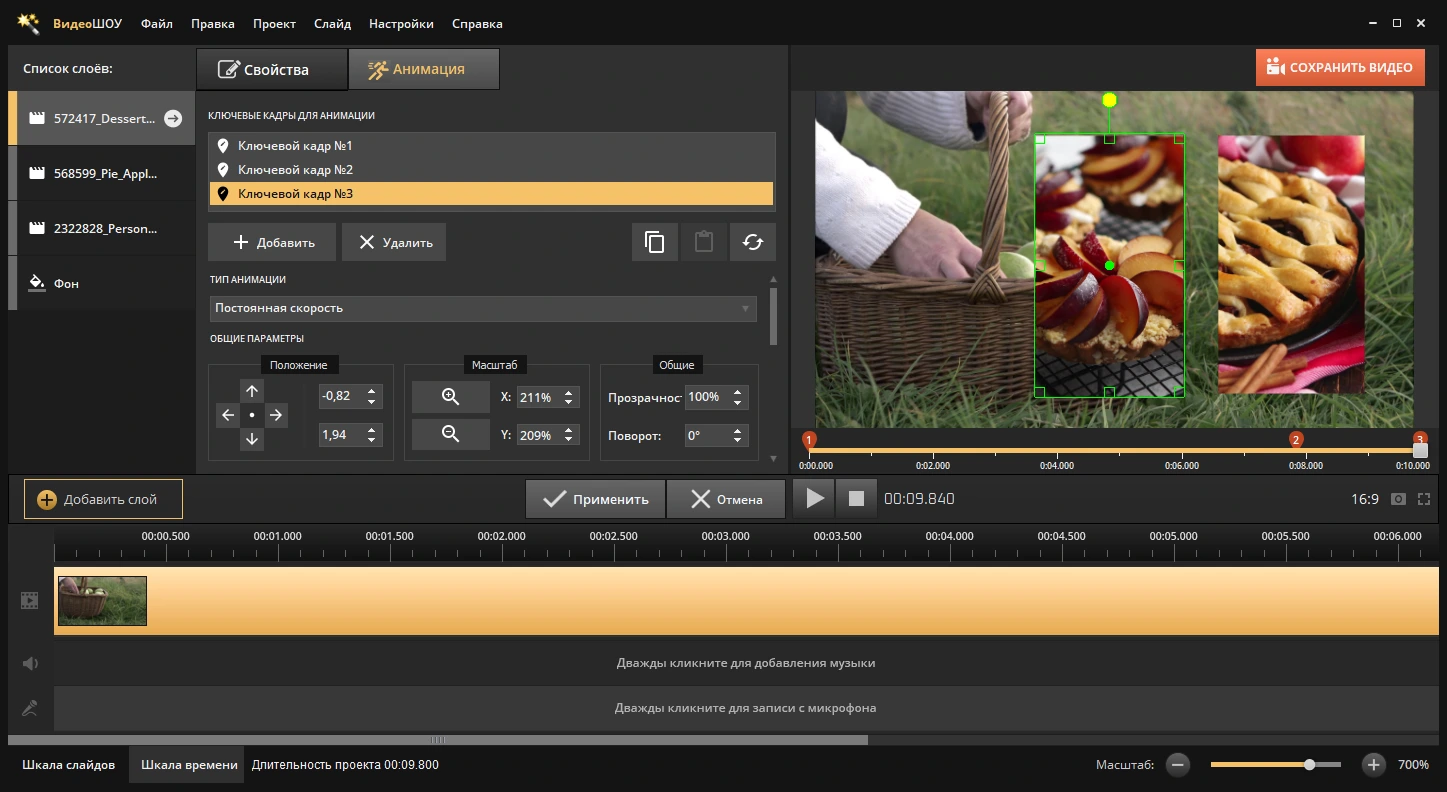
Task: Stop preview playback with the stop button
Action: click(x=857, y=498)
